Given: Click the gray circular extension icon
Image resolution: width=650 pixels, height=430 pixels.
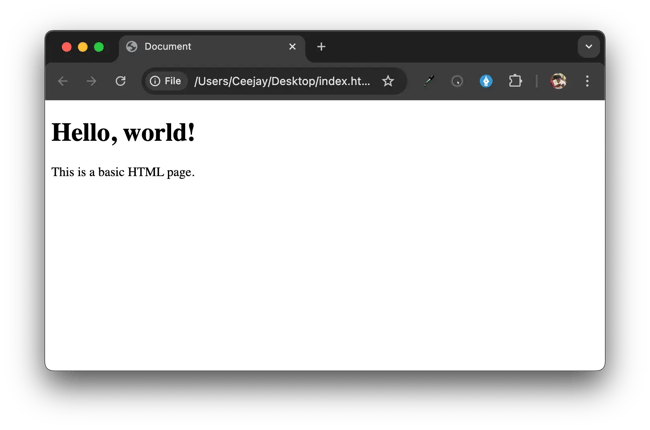Looking at the screenshot, I should tap(457, 81).
